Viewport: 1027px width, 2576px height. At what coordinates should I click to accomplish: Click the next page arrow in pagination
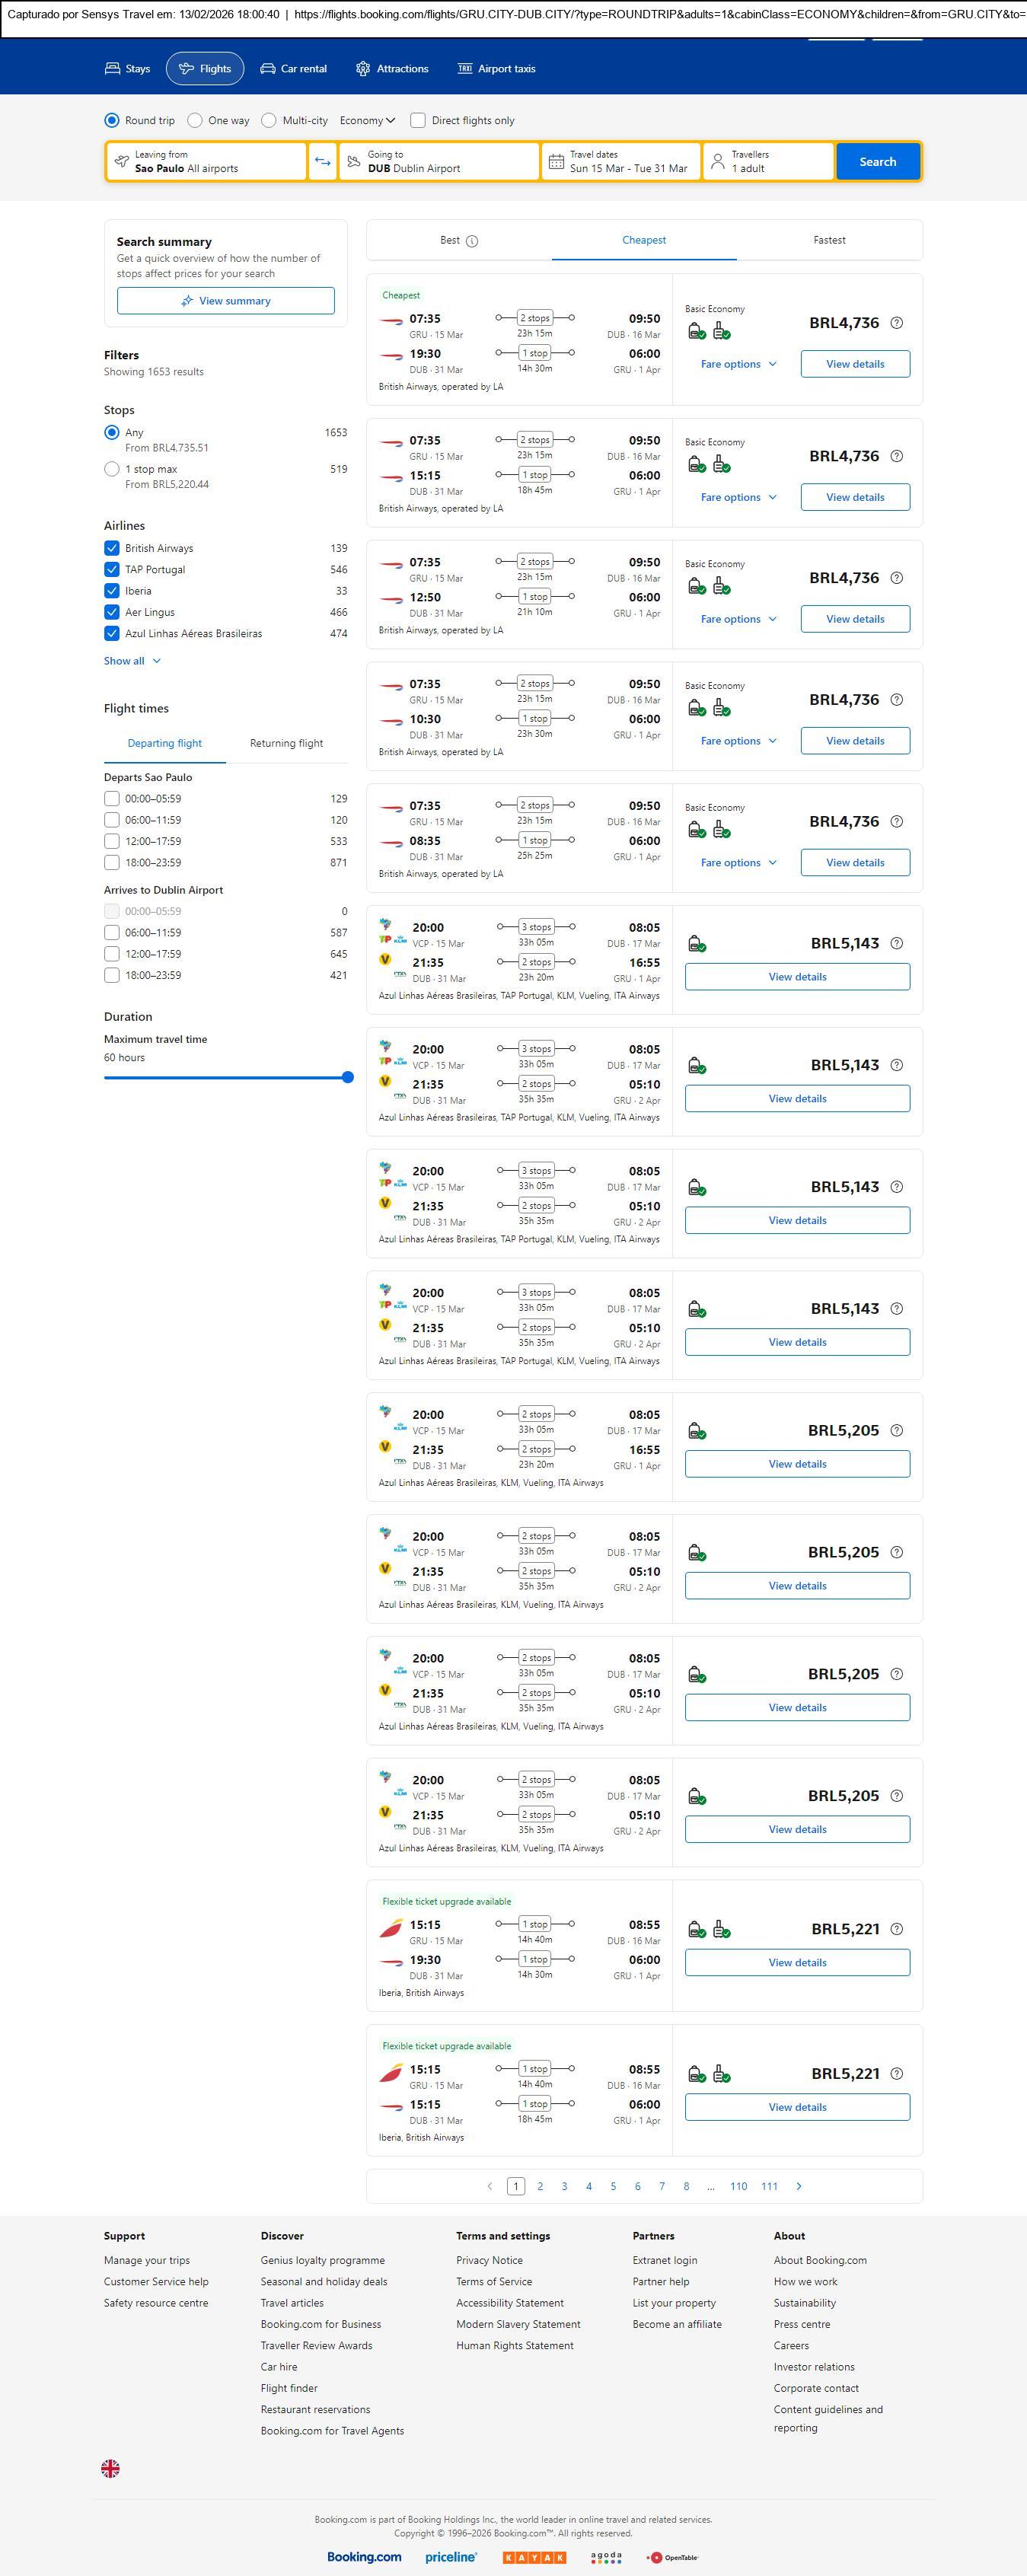click(x=798, y=2185)
